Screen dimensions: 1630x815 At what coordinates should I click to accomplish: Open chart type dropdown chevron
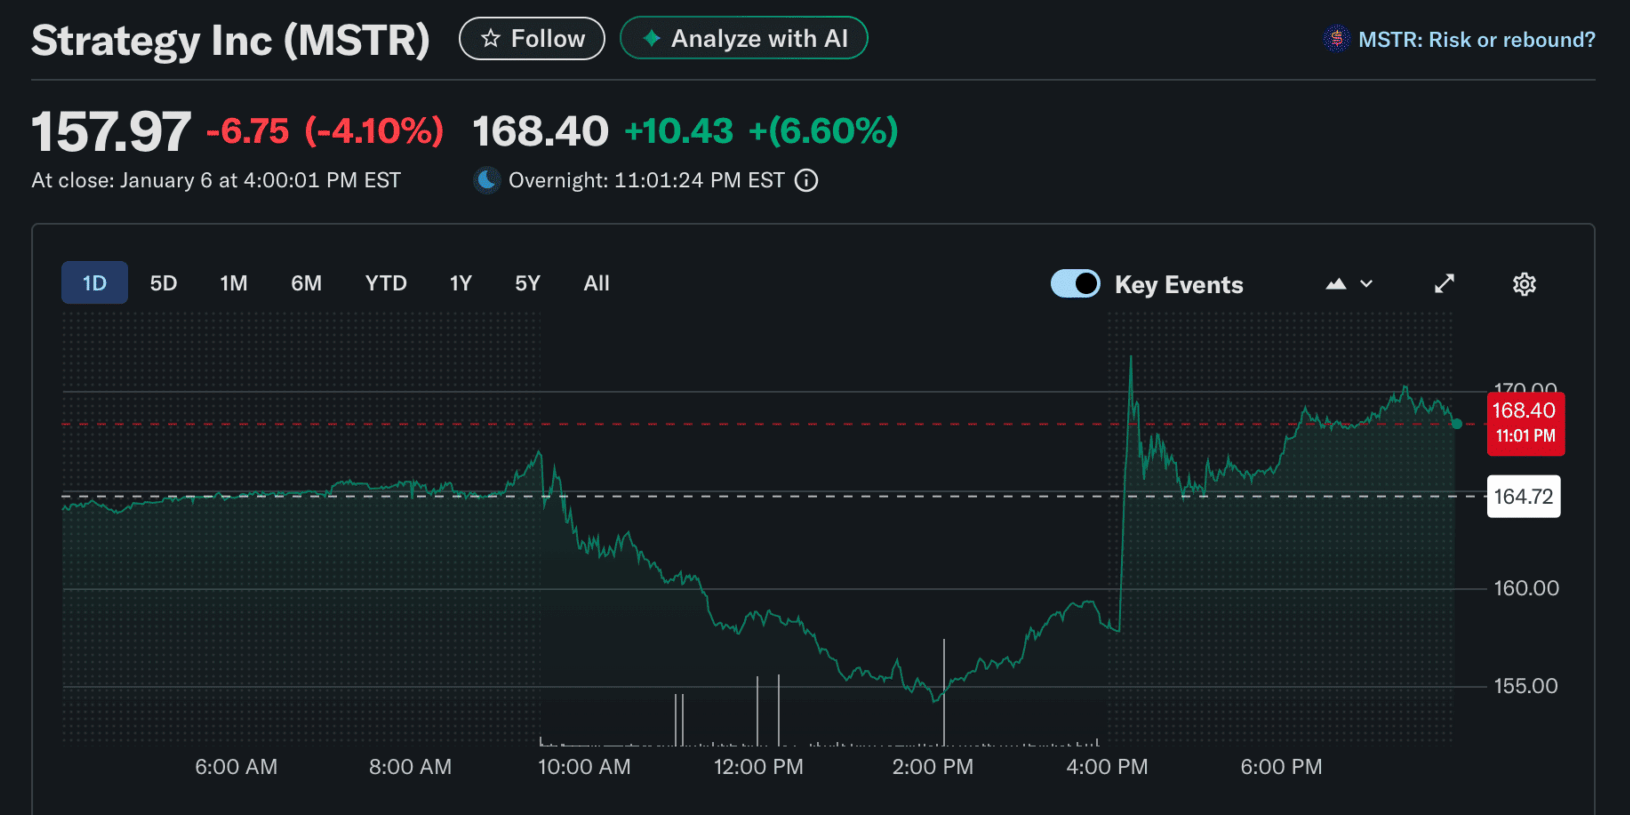1367,284
